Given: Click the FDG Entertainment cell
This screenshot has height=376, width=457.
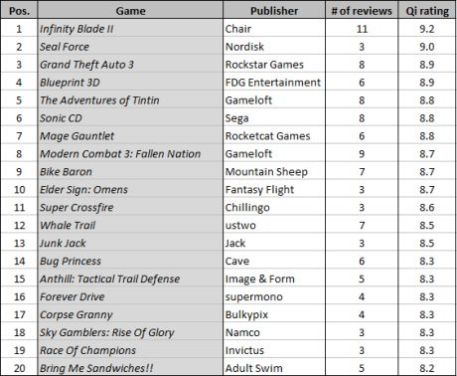Looking at the screenshot, I should 274,82.
